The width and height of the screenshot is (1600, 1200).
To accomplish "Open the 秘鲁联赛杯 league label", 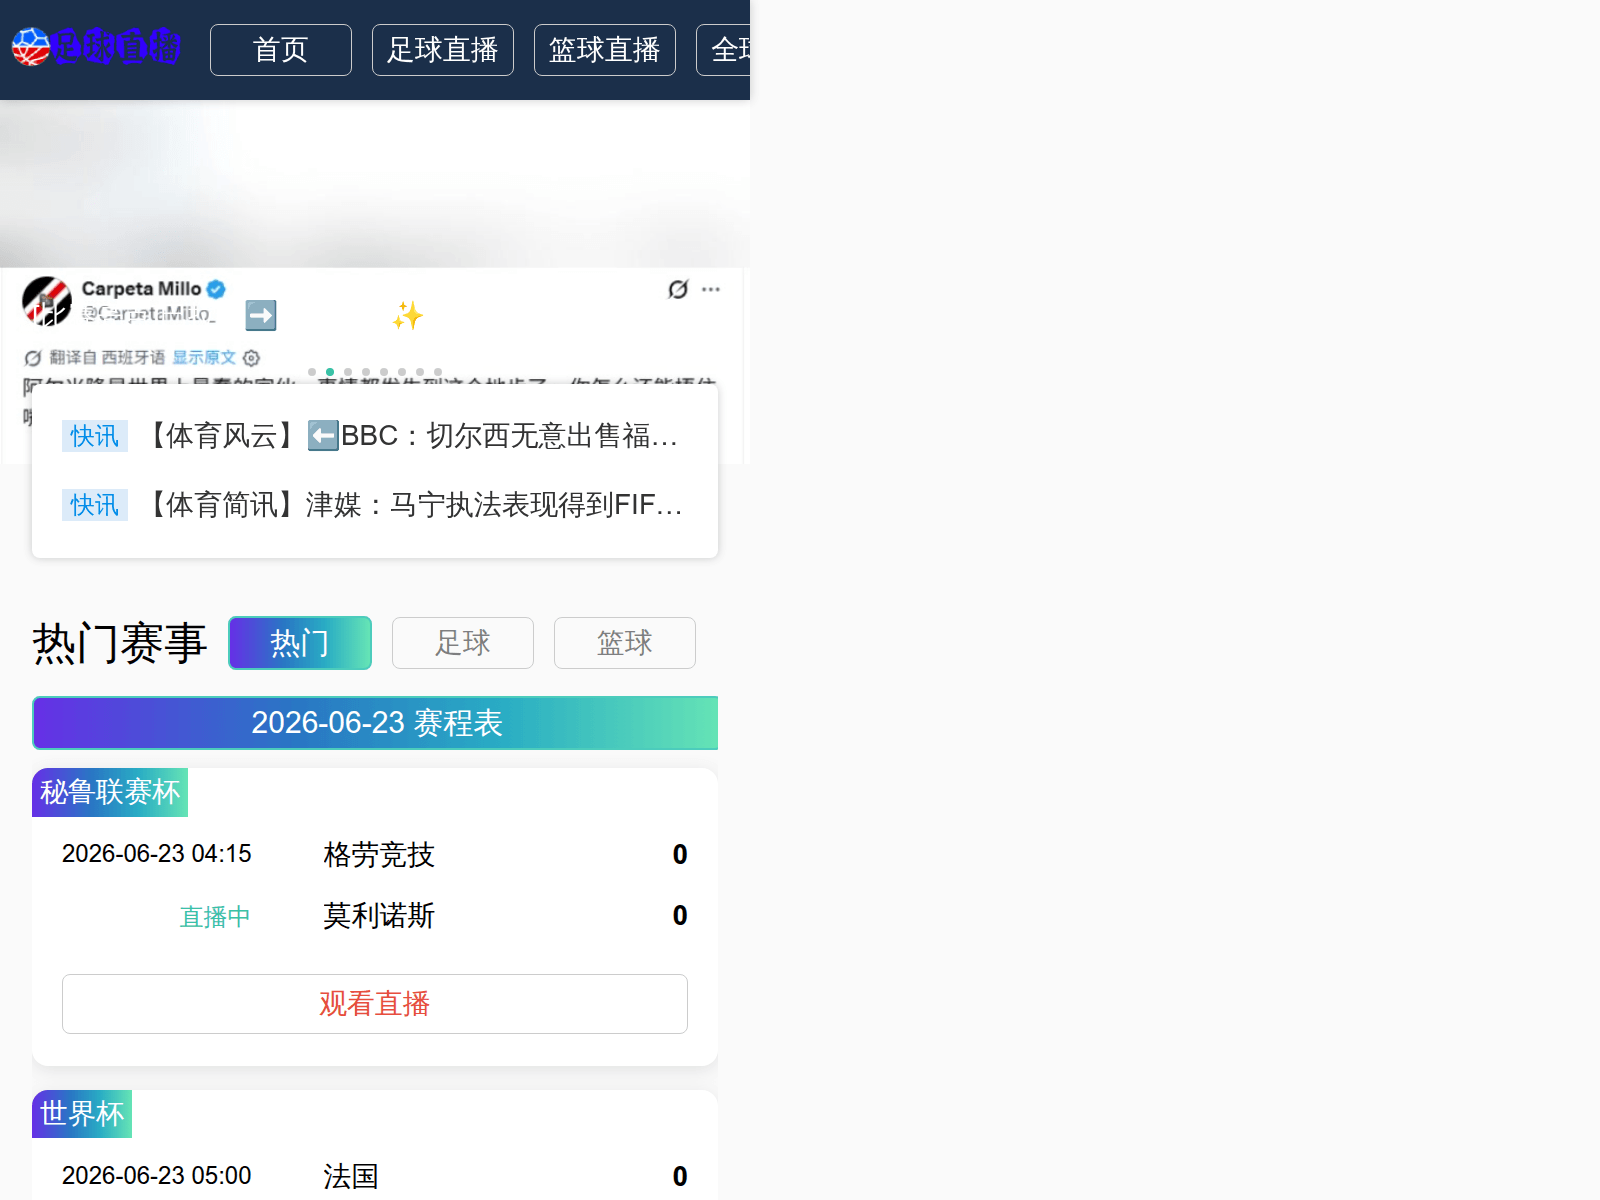I will tap(110, 792).
